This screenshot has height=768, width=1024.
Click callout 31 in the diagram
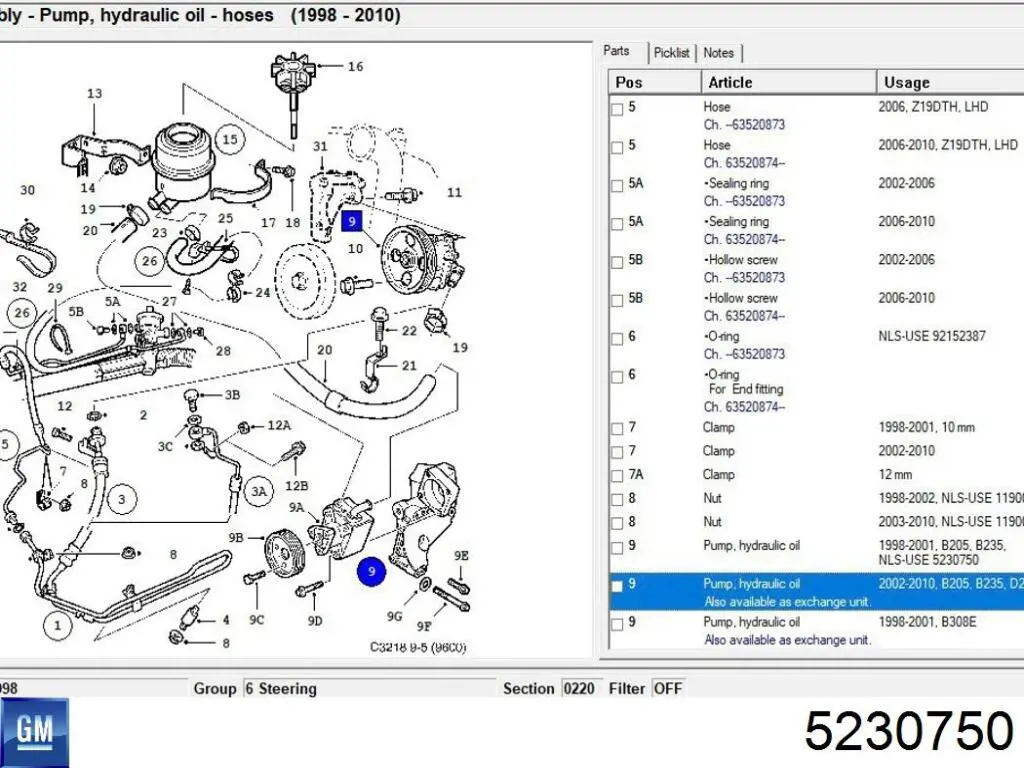(x=320, y=146)
